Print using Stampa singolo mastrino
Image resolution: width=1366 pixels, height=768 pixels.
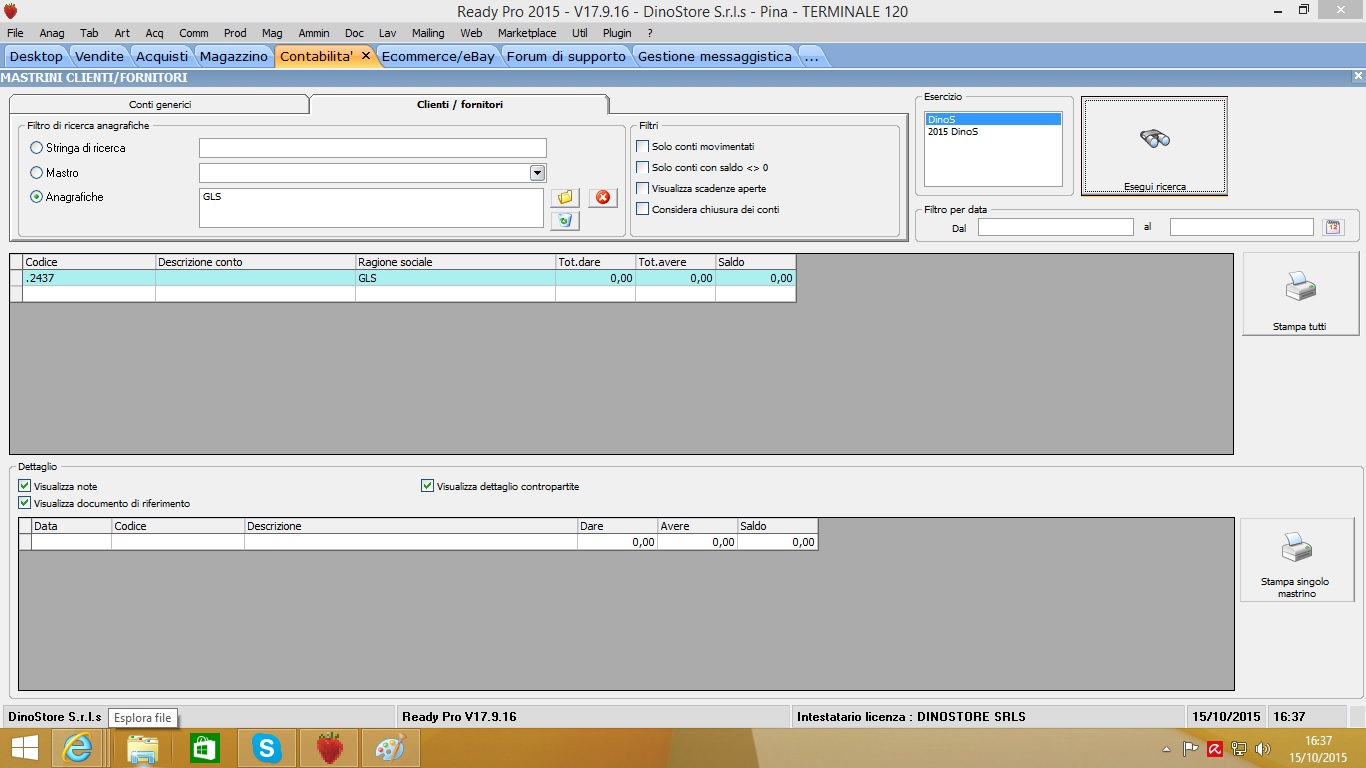tap(1297, 559)
